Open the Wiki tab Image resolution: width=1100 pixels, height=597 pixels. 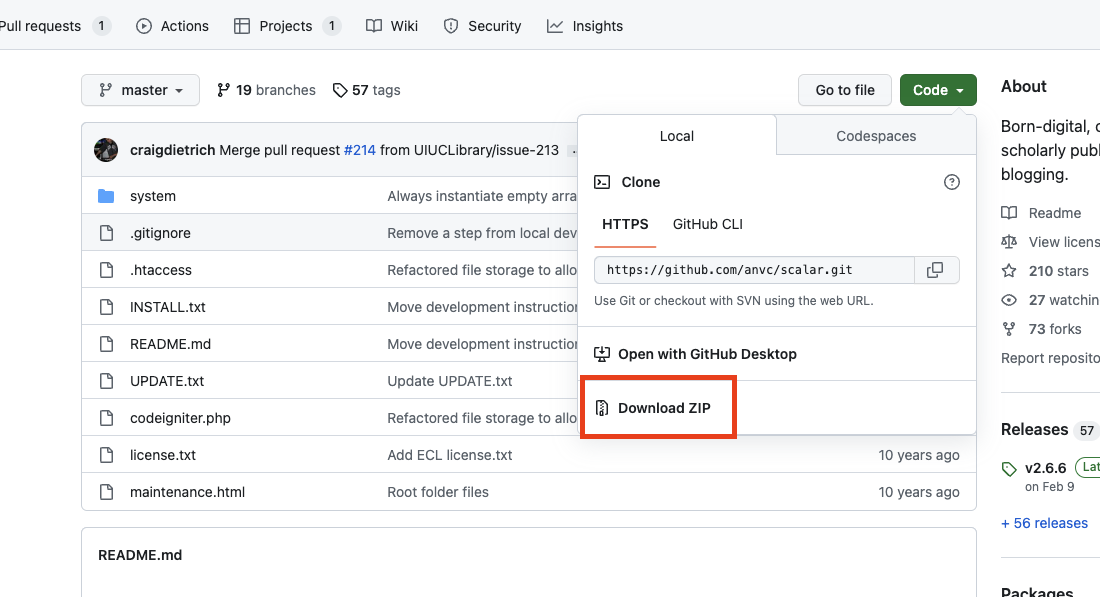pos(392,26)
